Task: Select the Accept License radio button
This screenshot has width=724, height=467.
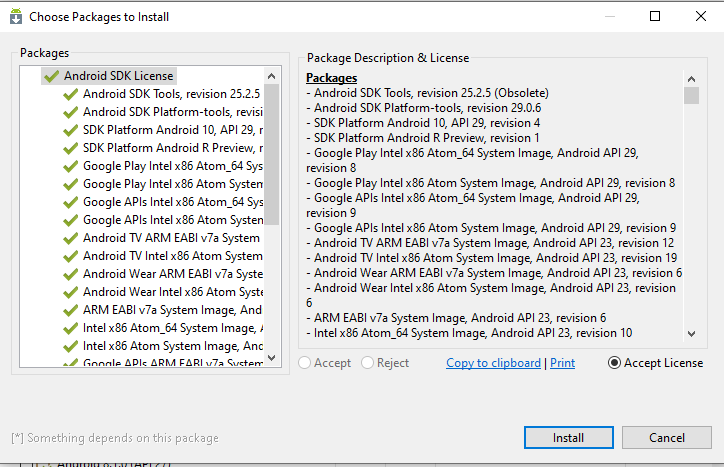Action: (614, 363)
